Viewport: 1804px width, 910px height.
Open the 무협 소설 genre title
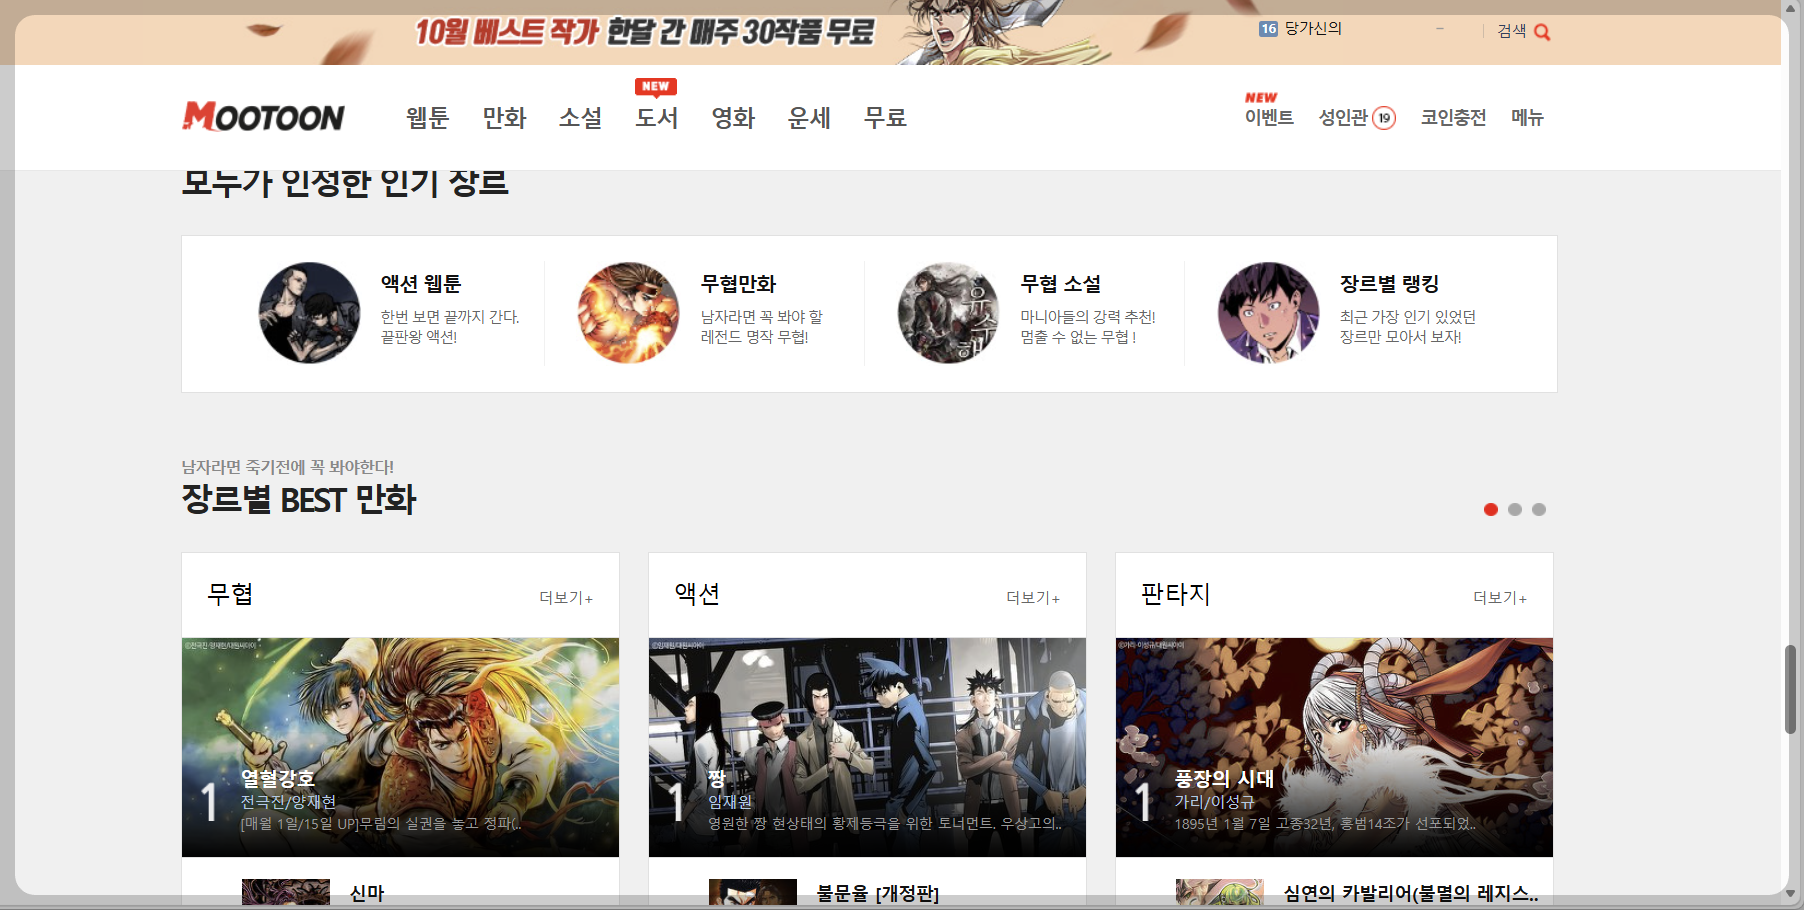point(1061,284)
